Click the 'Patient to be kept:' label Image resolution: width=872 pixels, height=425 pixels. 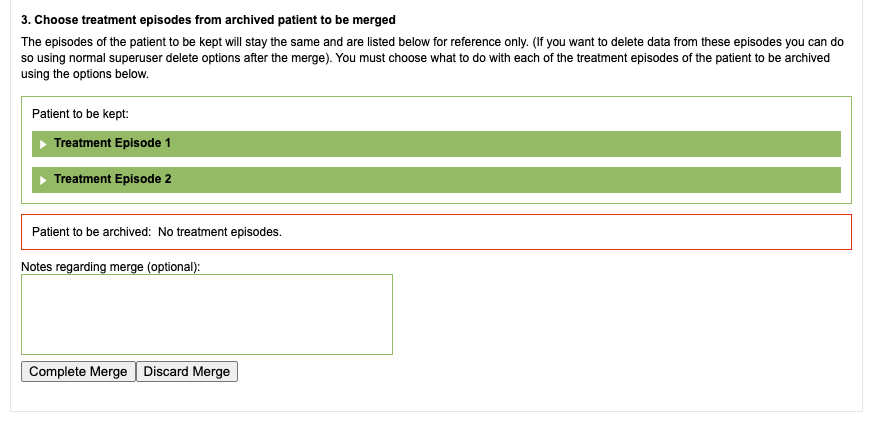pos(80,114)
